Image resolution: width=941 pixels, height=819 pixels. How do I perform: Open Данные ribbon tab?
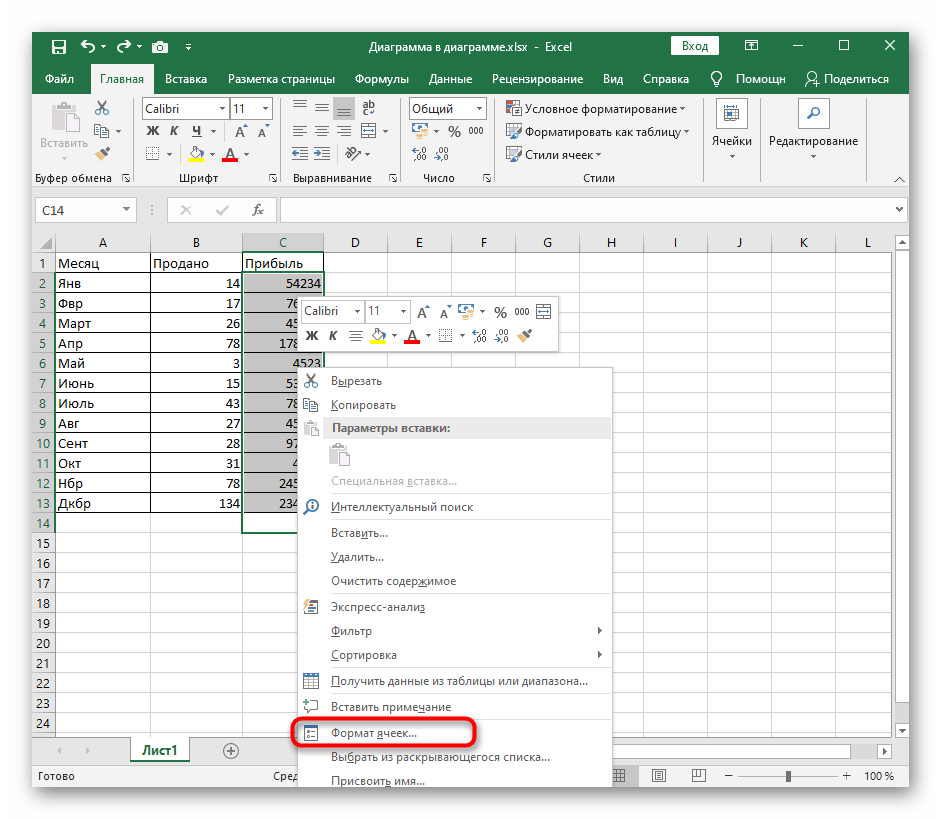450,79
